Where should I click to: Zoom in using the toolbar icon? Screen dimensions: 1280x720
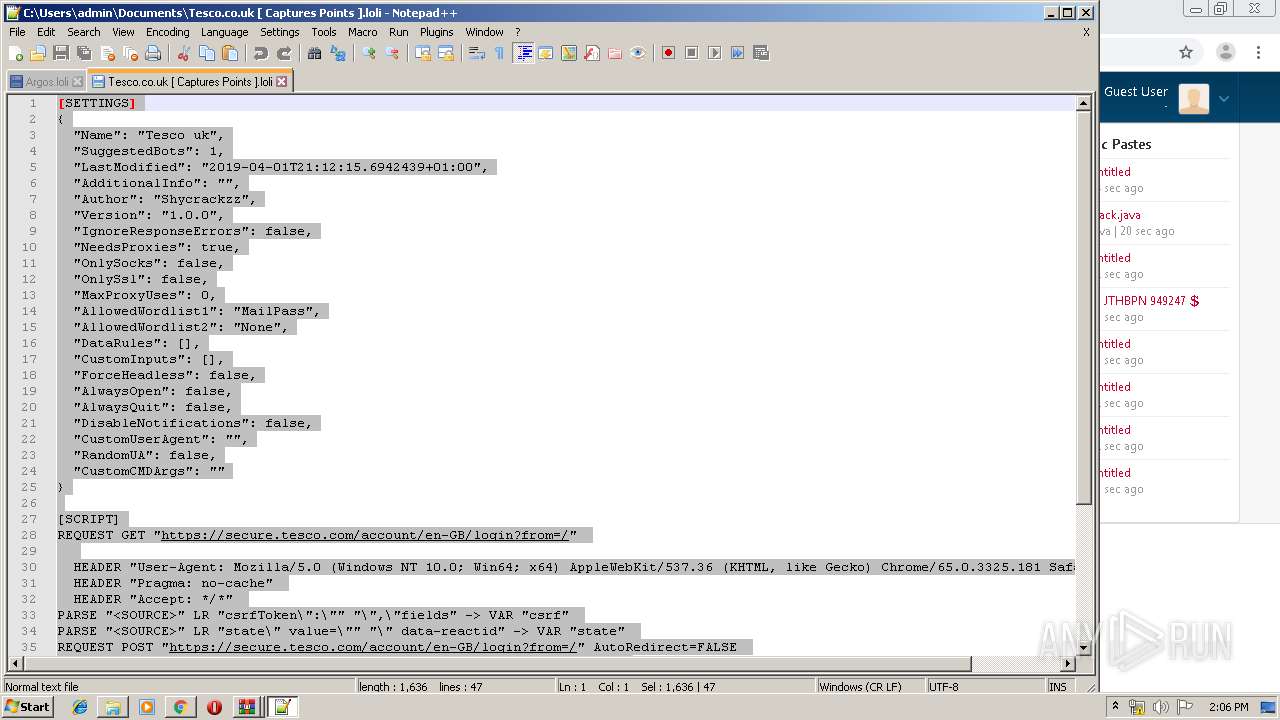(x=369, y=53)
